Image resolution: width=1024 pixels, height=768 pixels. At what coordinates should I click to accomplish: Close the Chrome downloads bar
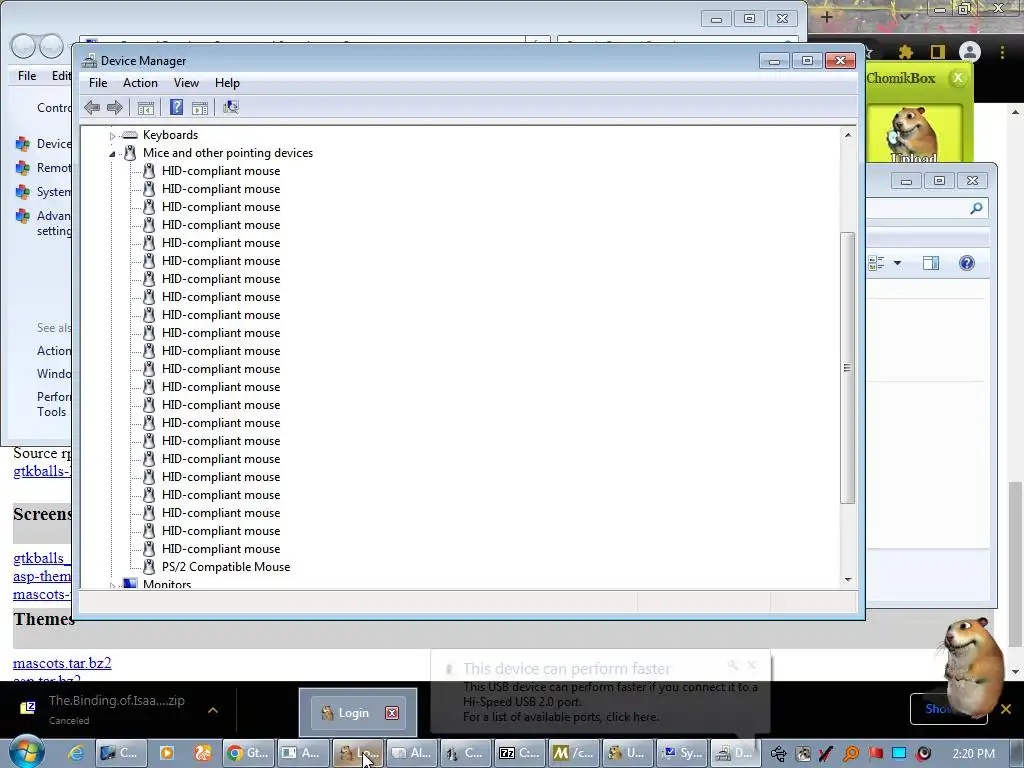coord(1006,709)
